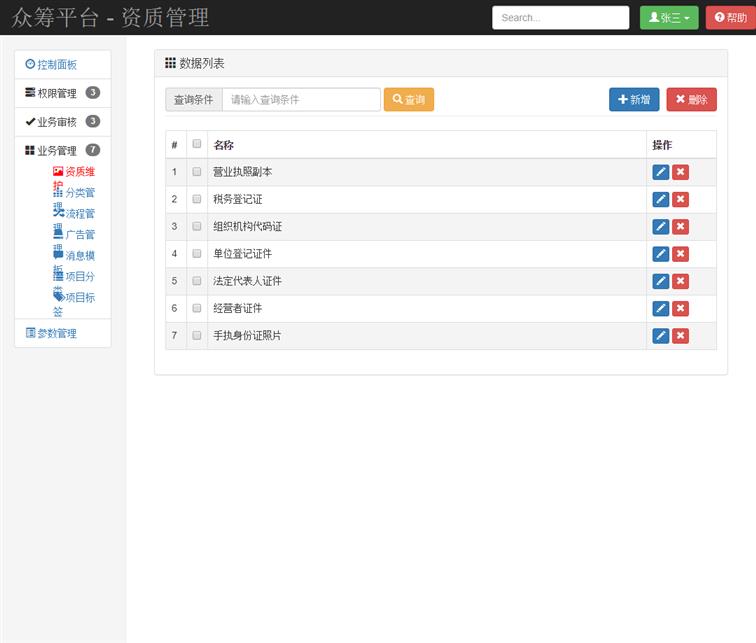Viewport: 756px width, 643px height.
Task: Edit the 组织机构代码证 row with the pencil icon
Action: point(661,227)
